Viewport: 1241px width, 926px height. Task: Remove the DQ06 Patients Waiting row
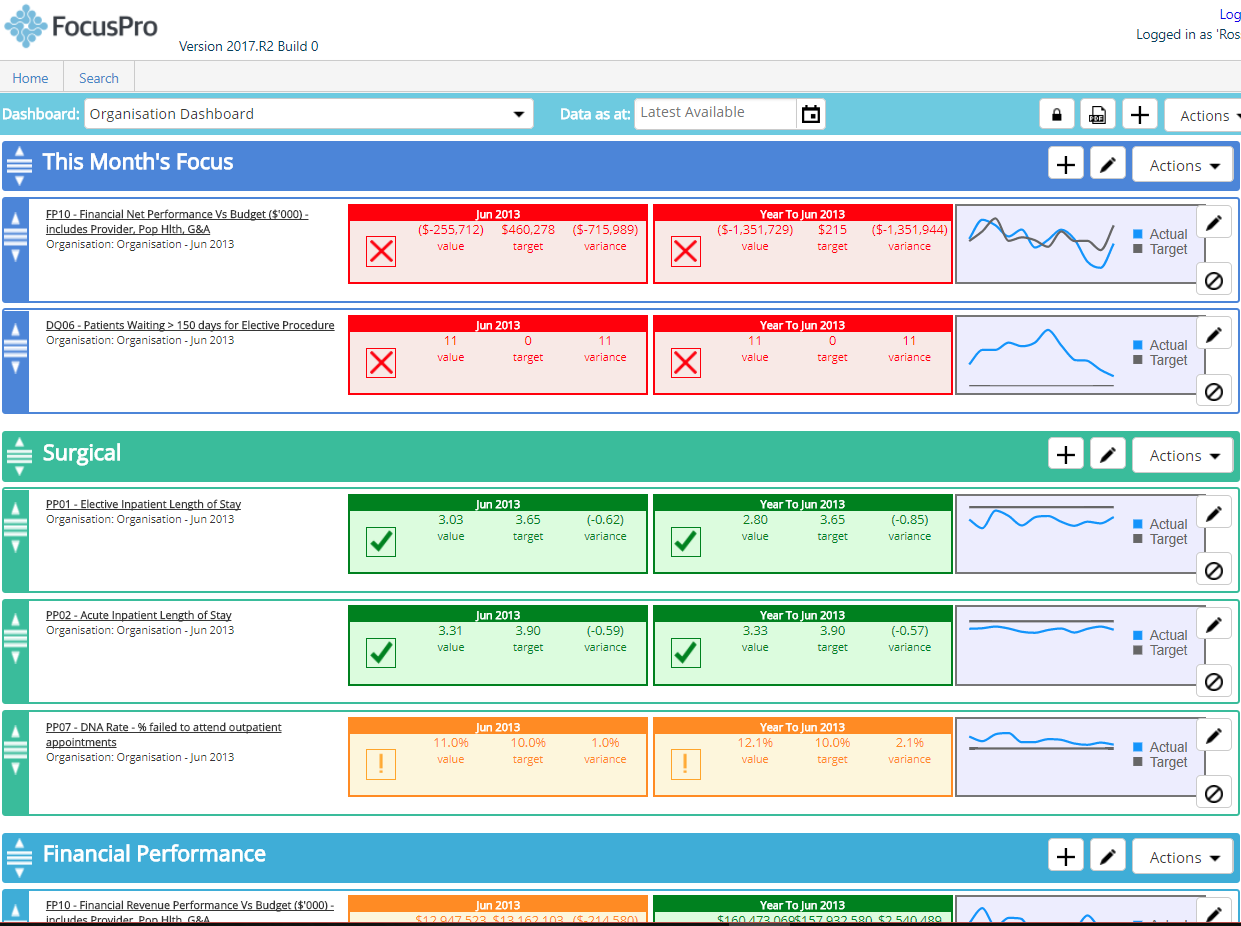(x=1214, y=392)
